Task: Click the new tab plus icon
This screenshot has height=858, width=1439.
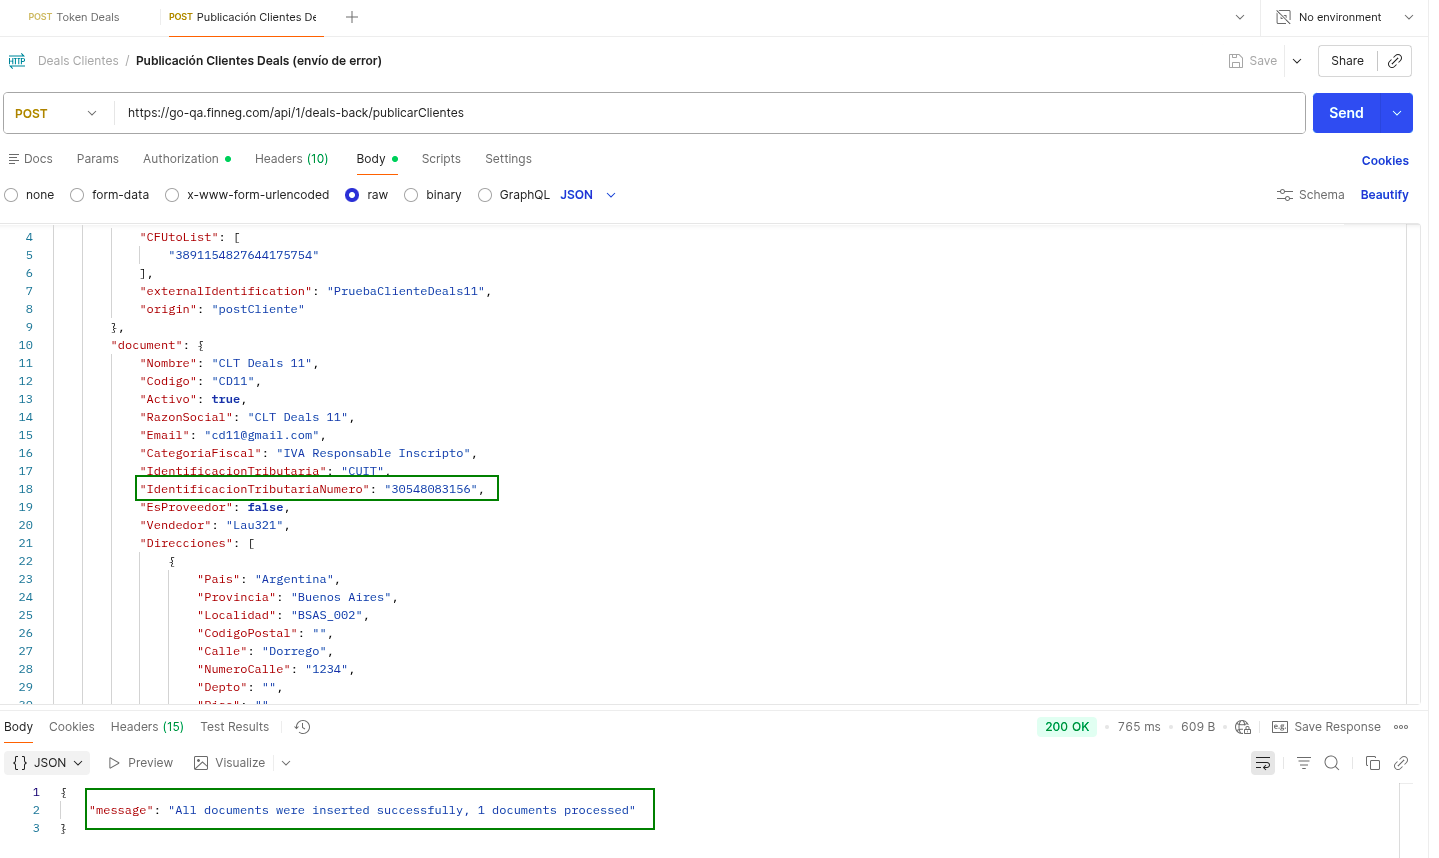Action: 352,17
